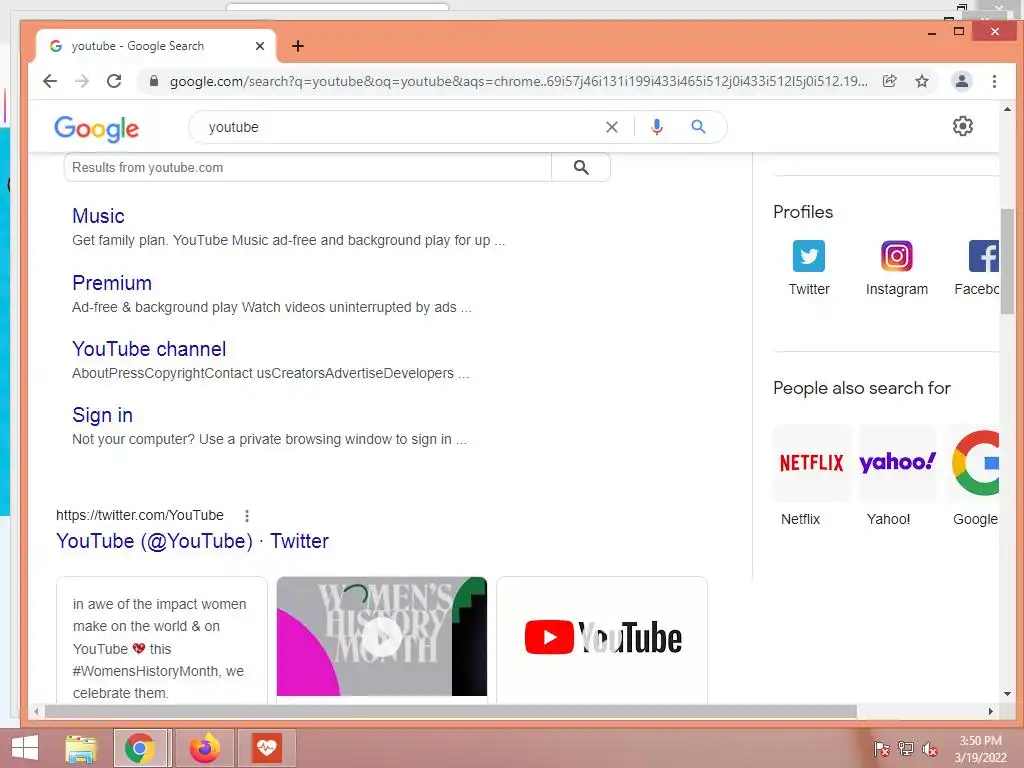The width and height of the screenshot is (1024, 768).
Task: Open the Chrome profile avatar menu
Action: click(961, 81)
